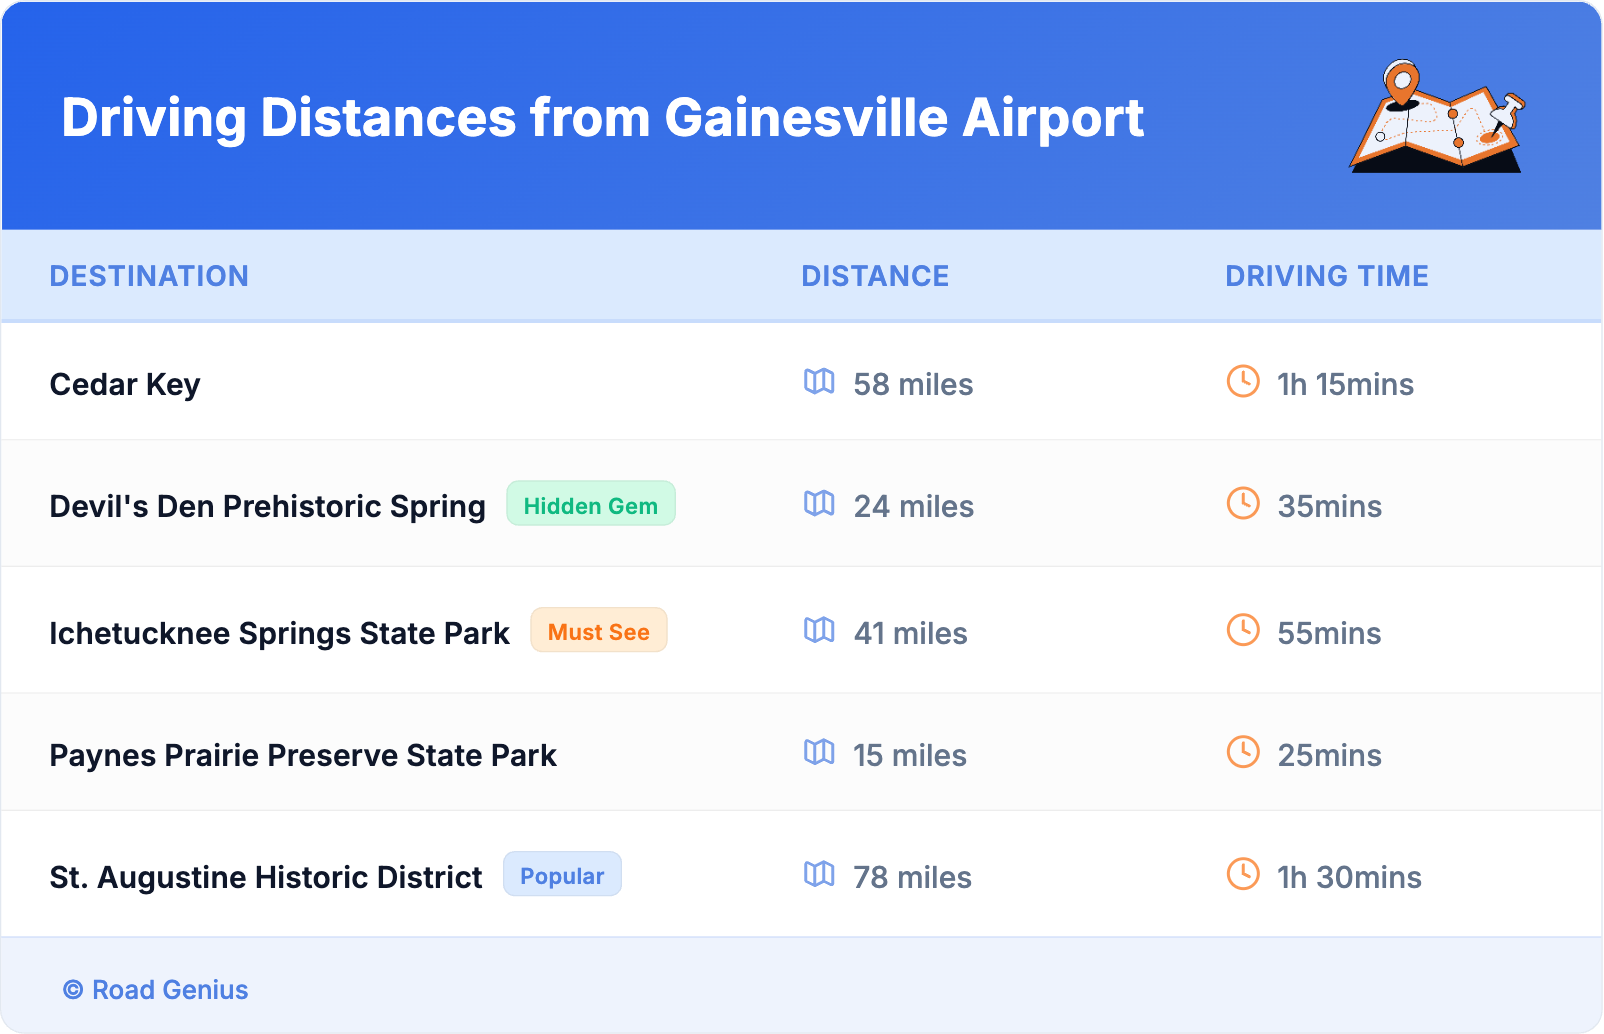
Task: Click the map icon beside 58 miles
Action: click(819, 382)
